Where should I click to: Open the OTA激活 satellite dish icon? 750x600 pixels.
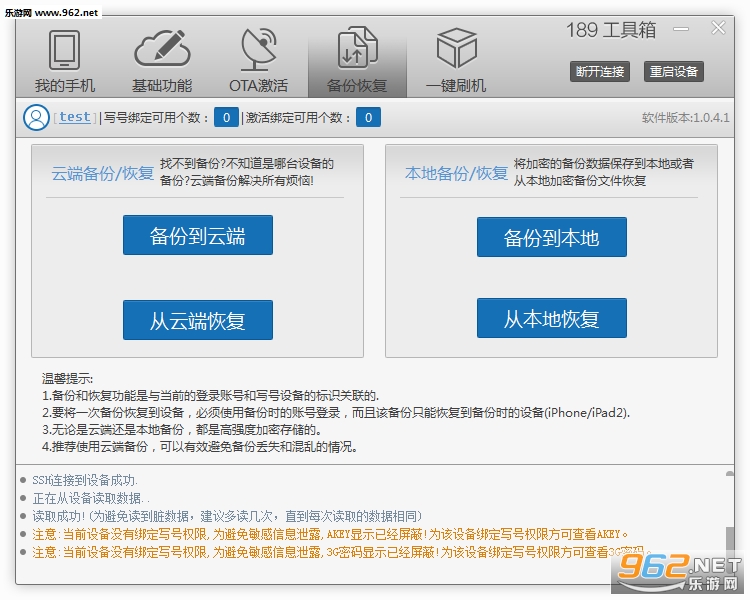pos(259,49)
